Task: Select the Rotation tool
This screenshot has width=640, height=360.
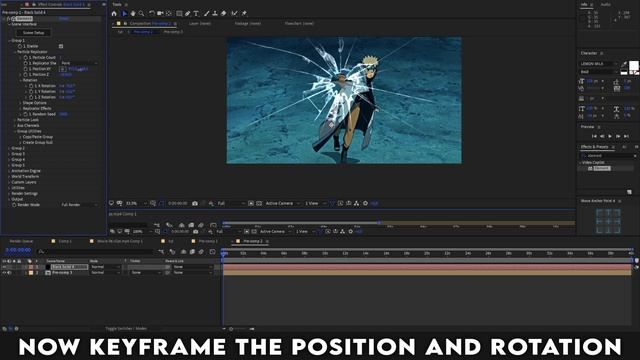Action: [151, 13]
